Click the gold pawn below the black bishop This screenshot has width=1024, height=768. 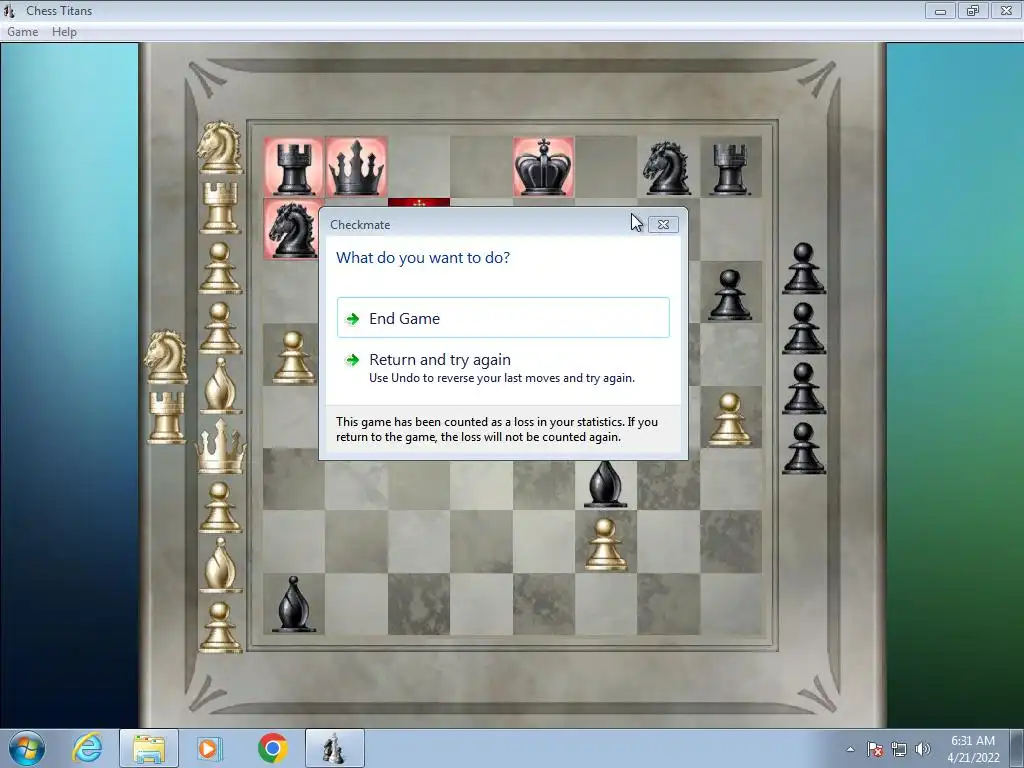[605, 545]
